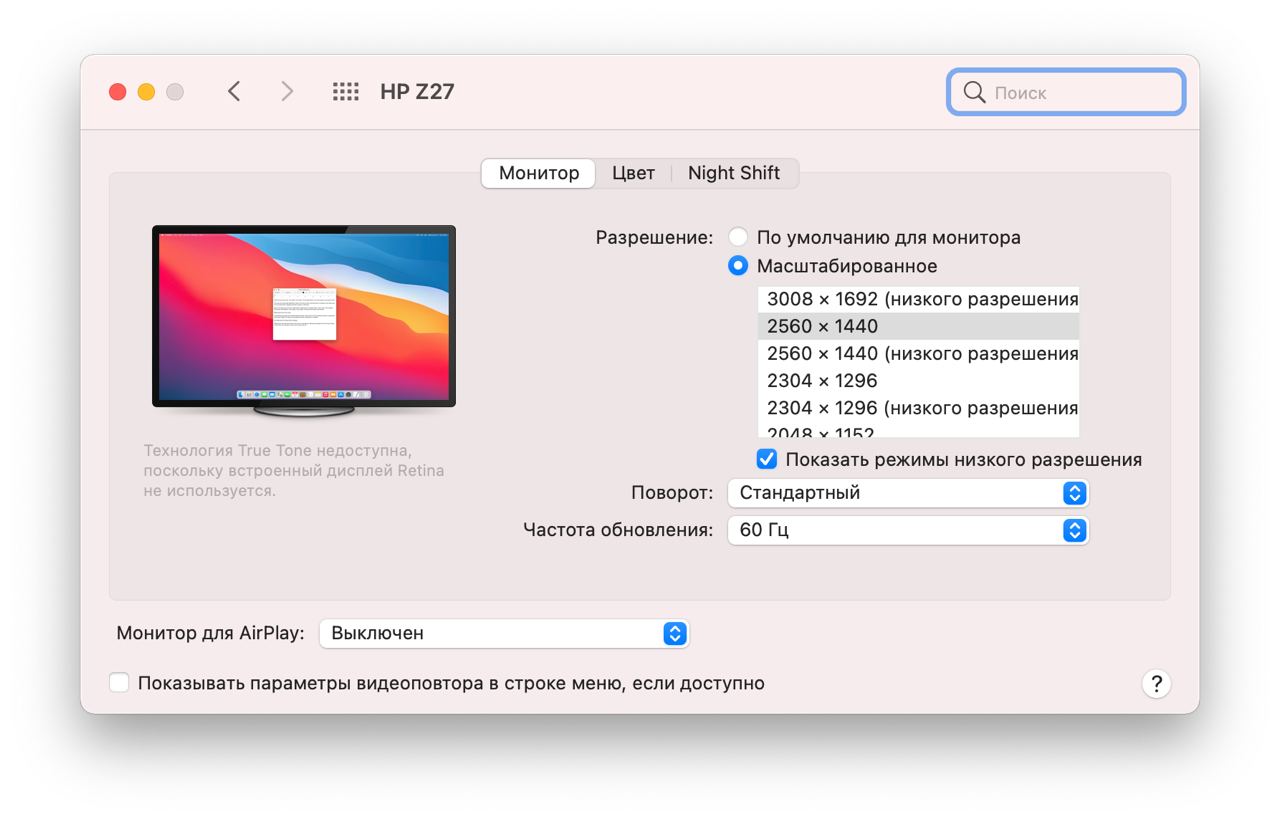The image size is (1280, 820).
Task: Open the Night Shift tab
Action: [x=734, y=173]
